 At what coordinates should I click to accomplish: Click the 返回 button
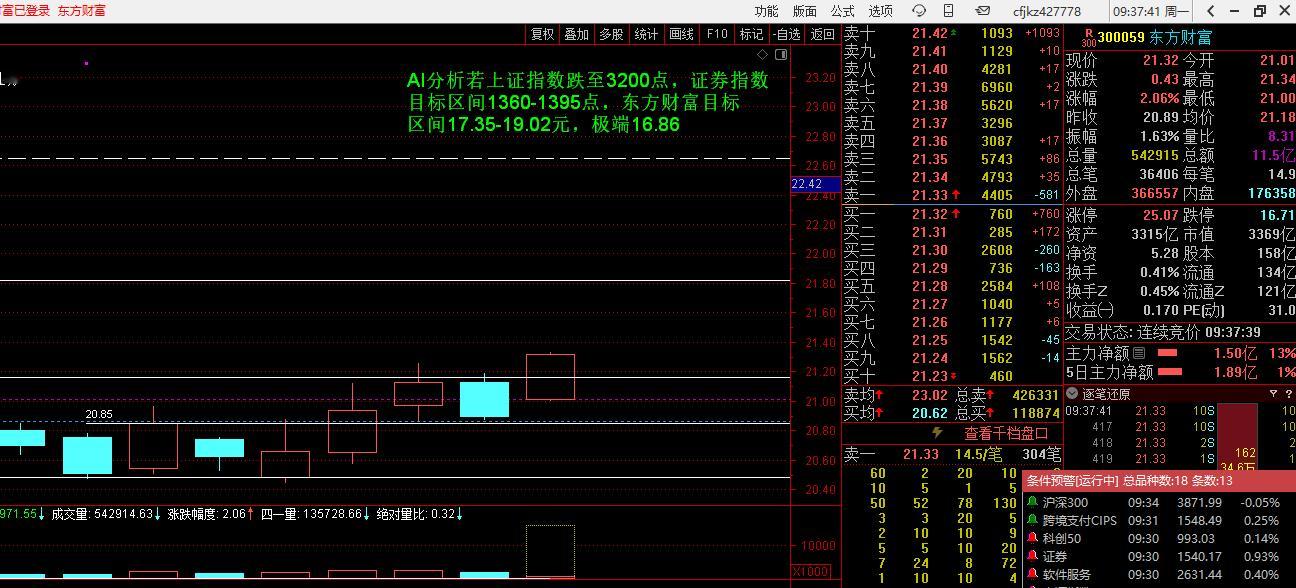tap(822, 34)
